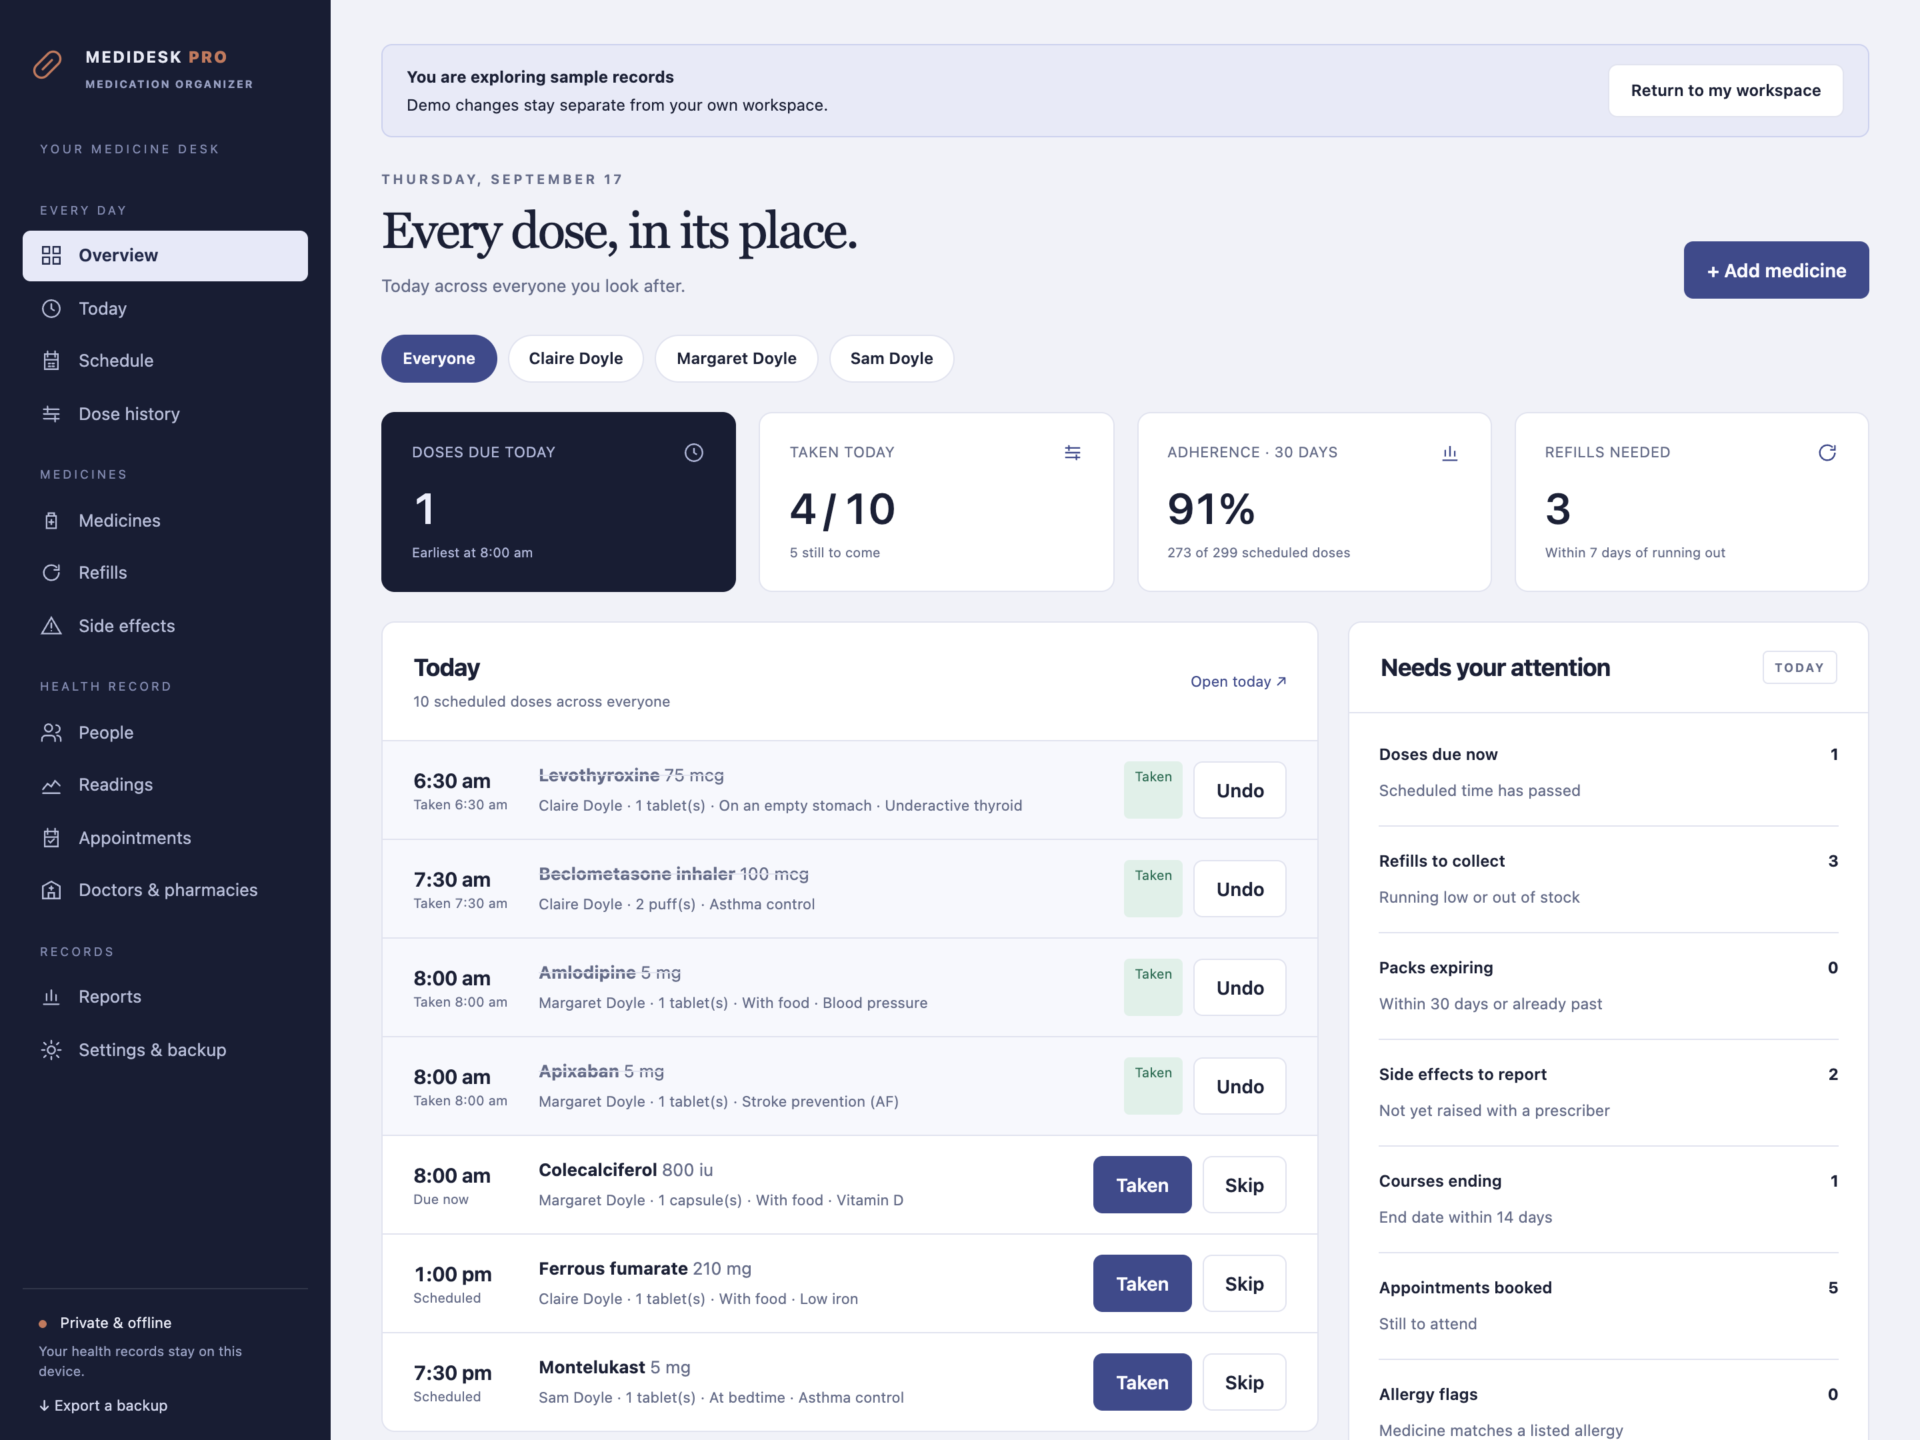Click the People icon in sidebar
Image resolution: width=1920 pixels, height=1440 pixels.
[51, 732]
